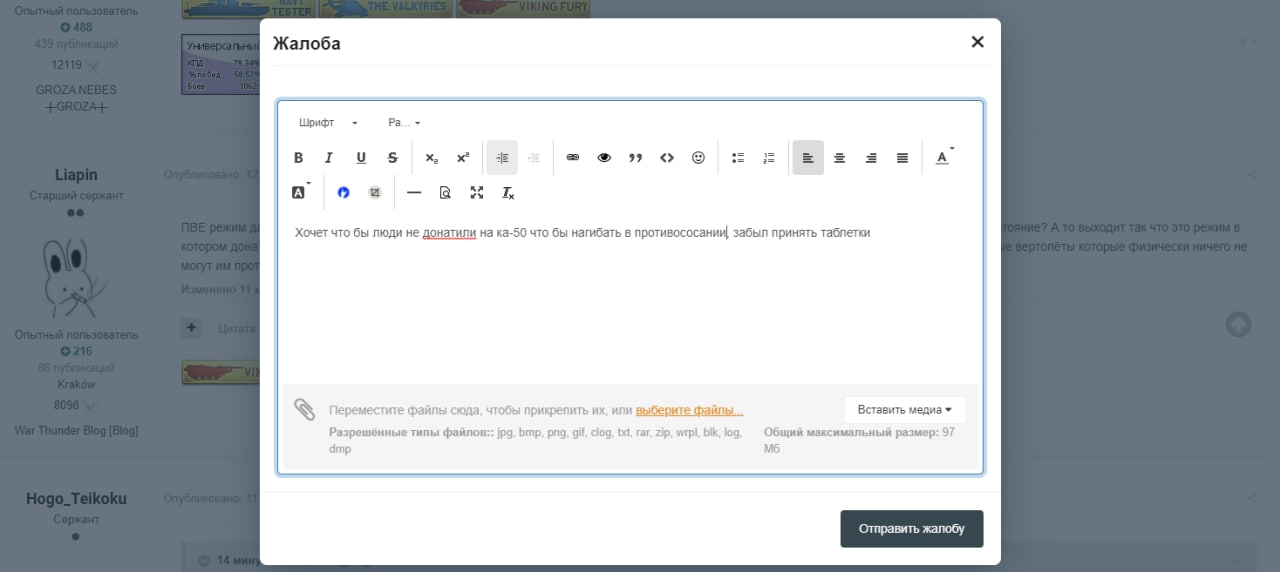Maximize the editor to fullscreen
The height and width of the screenshot is (572, 1280).
click(x=477, y=192)
